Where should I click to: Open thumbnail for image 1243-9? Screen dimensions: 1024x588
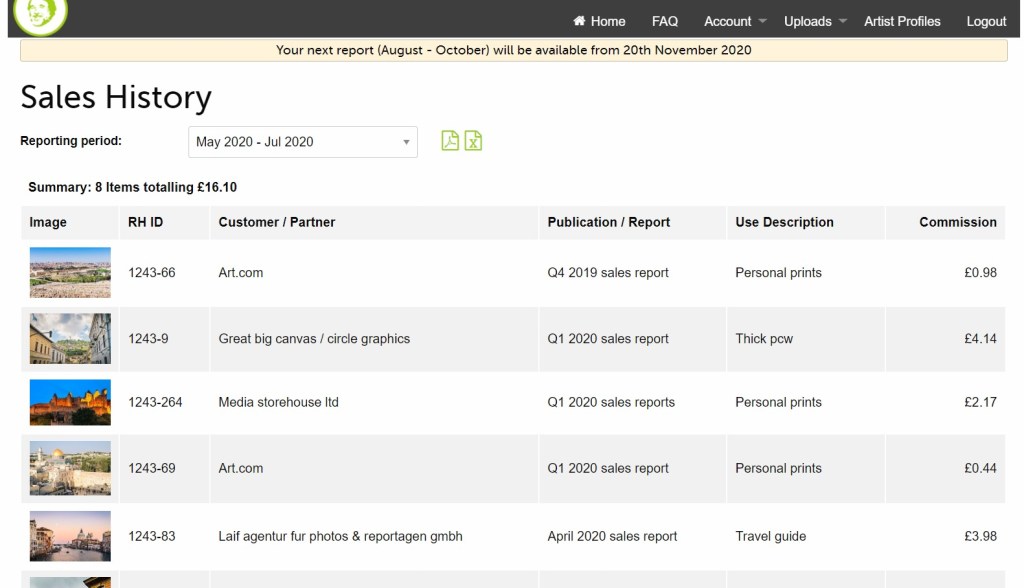tap(70, 339)
